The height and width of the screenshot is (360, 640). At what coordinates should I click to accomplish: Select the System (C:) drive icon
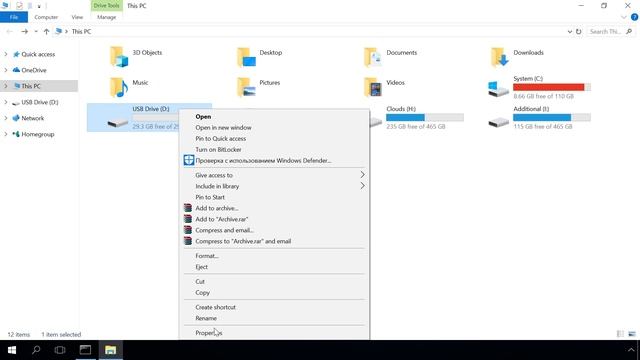[x=498, y=89]
